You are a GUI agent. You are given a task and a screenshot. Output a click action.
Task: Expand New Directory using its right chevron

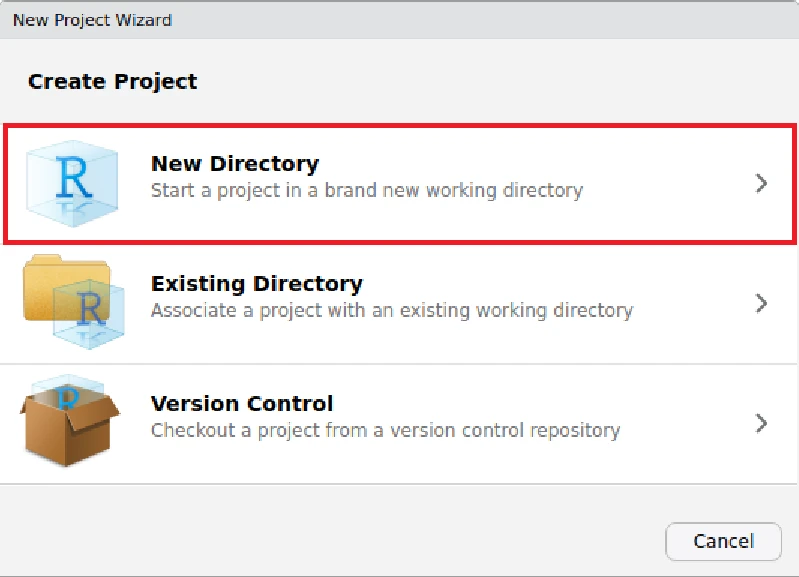pos(761,183)
